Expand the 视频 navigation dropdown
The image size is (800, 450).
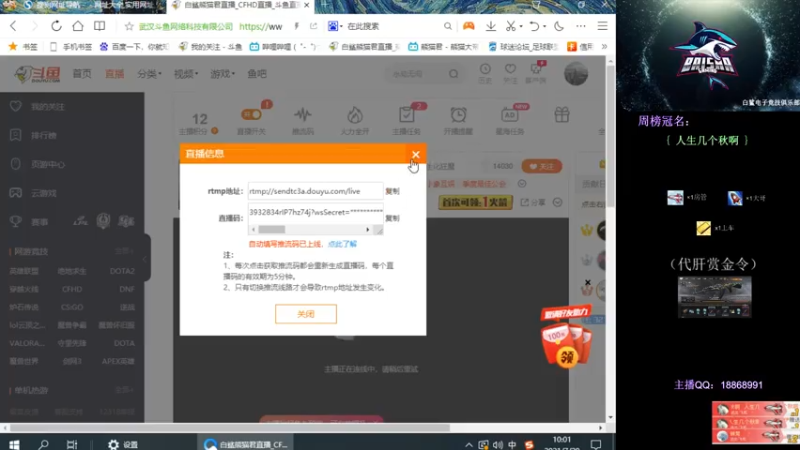(186, 74)
